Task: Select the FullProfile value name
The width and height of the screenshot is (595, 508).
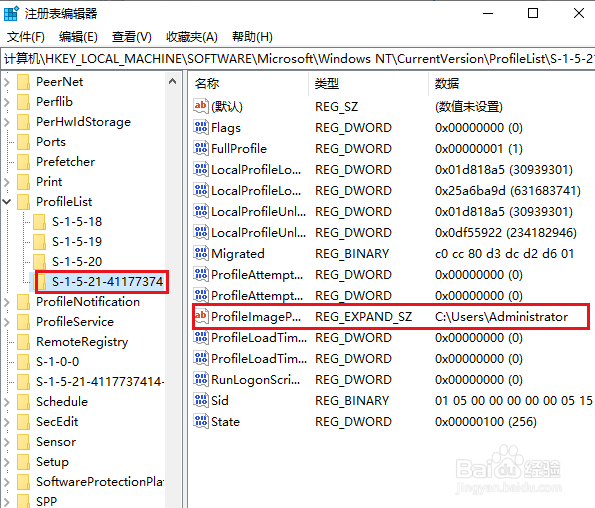Action: pos(239,149)
